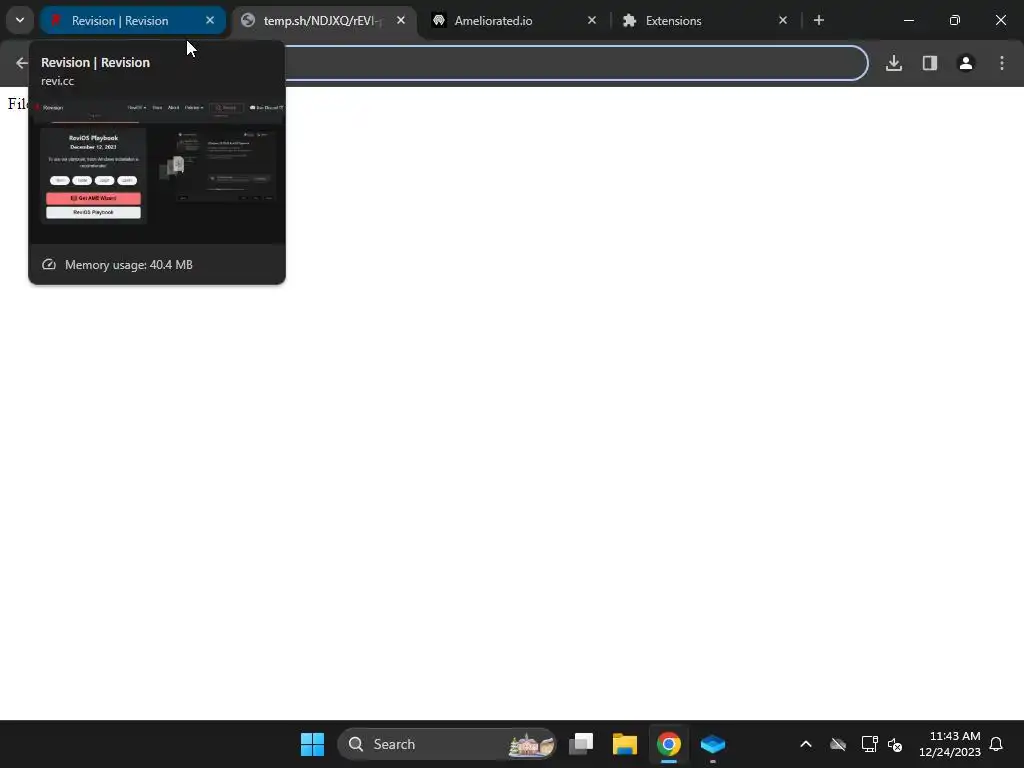The image size is (1024, 768).
Task: Open the blue box app on taskbar
Action: coord(712,744)
